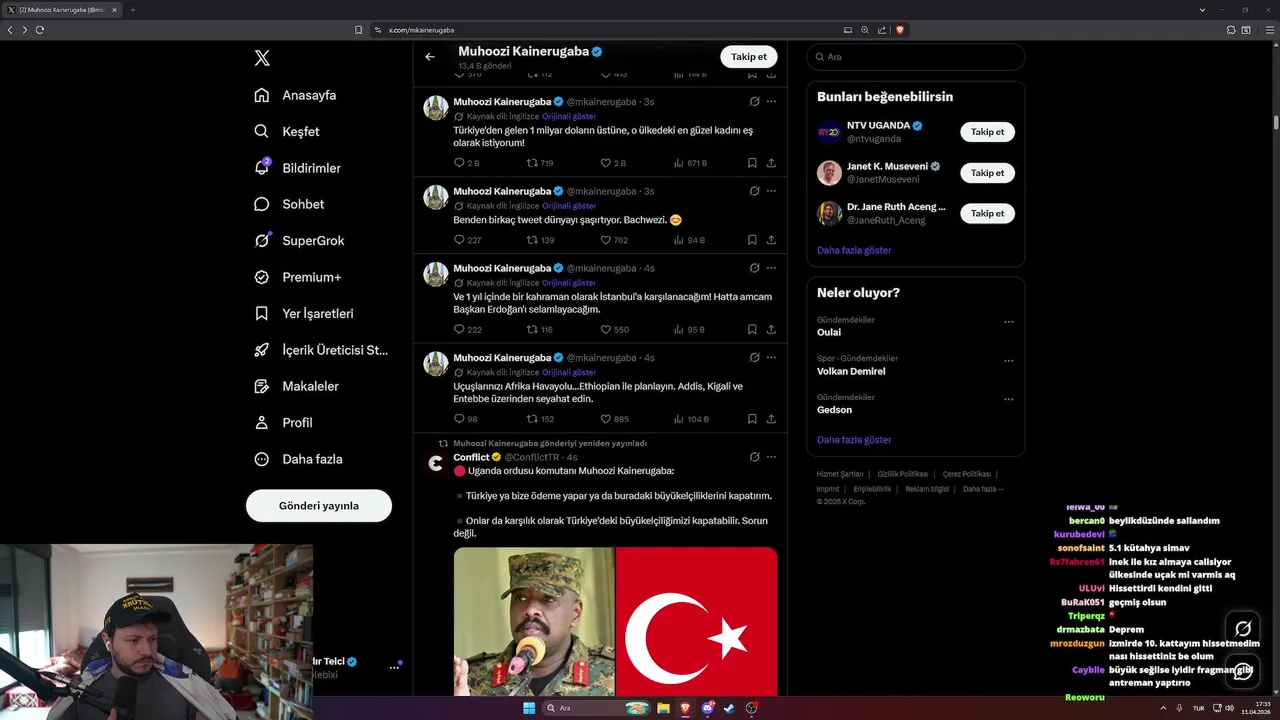This screenshot has height=720, width=1280.
Task: Open Anasayfa in the sidebar
Action: [295, 95]
